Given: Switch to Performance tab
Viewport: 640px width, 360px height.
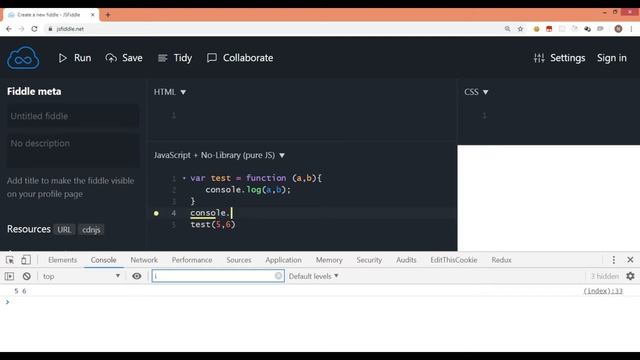Looking at the screenshot, I should pyautogui.click(x=192, y=260).
